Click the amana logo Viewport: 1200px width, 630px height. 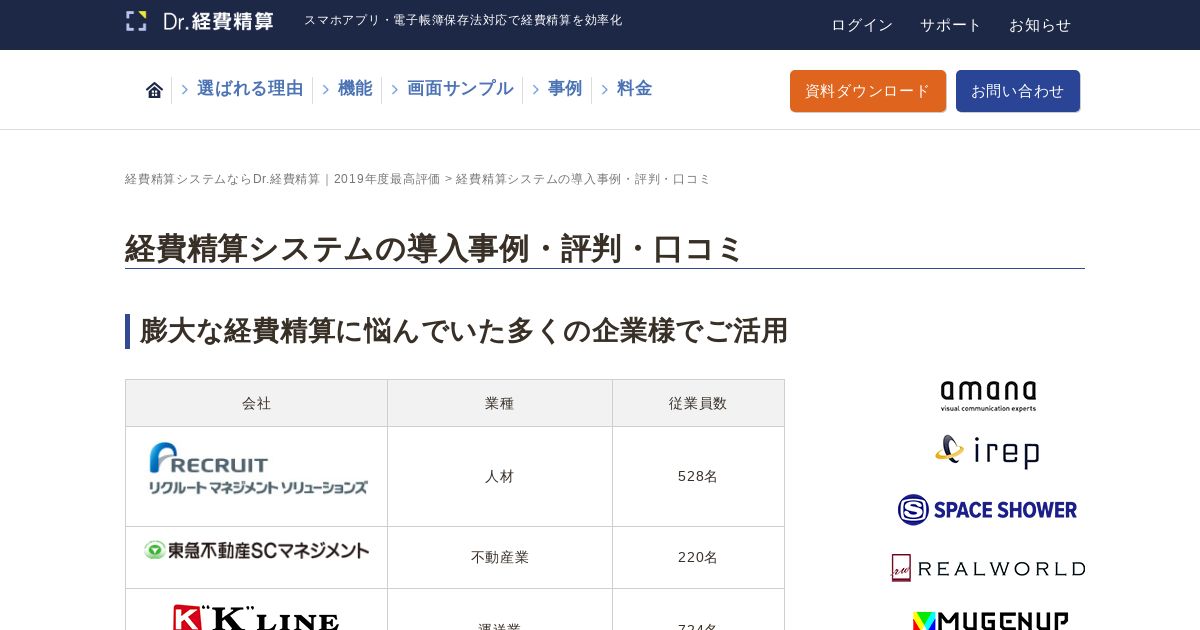pos(988,396)
